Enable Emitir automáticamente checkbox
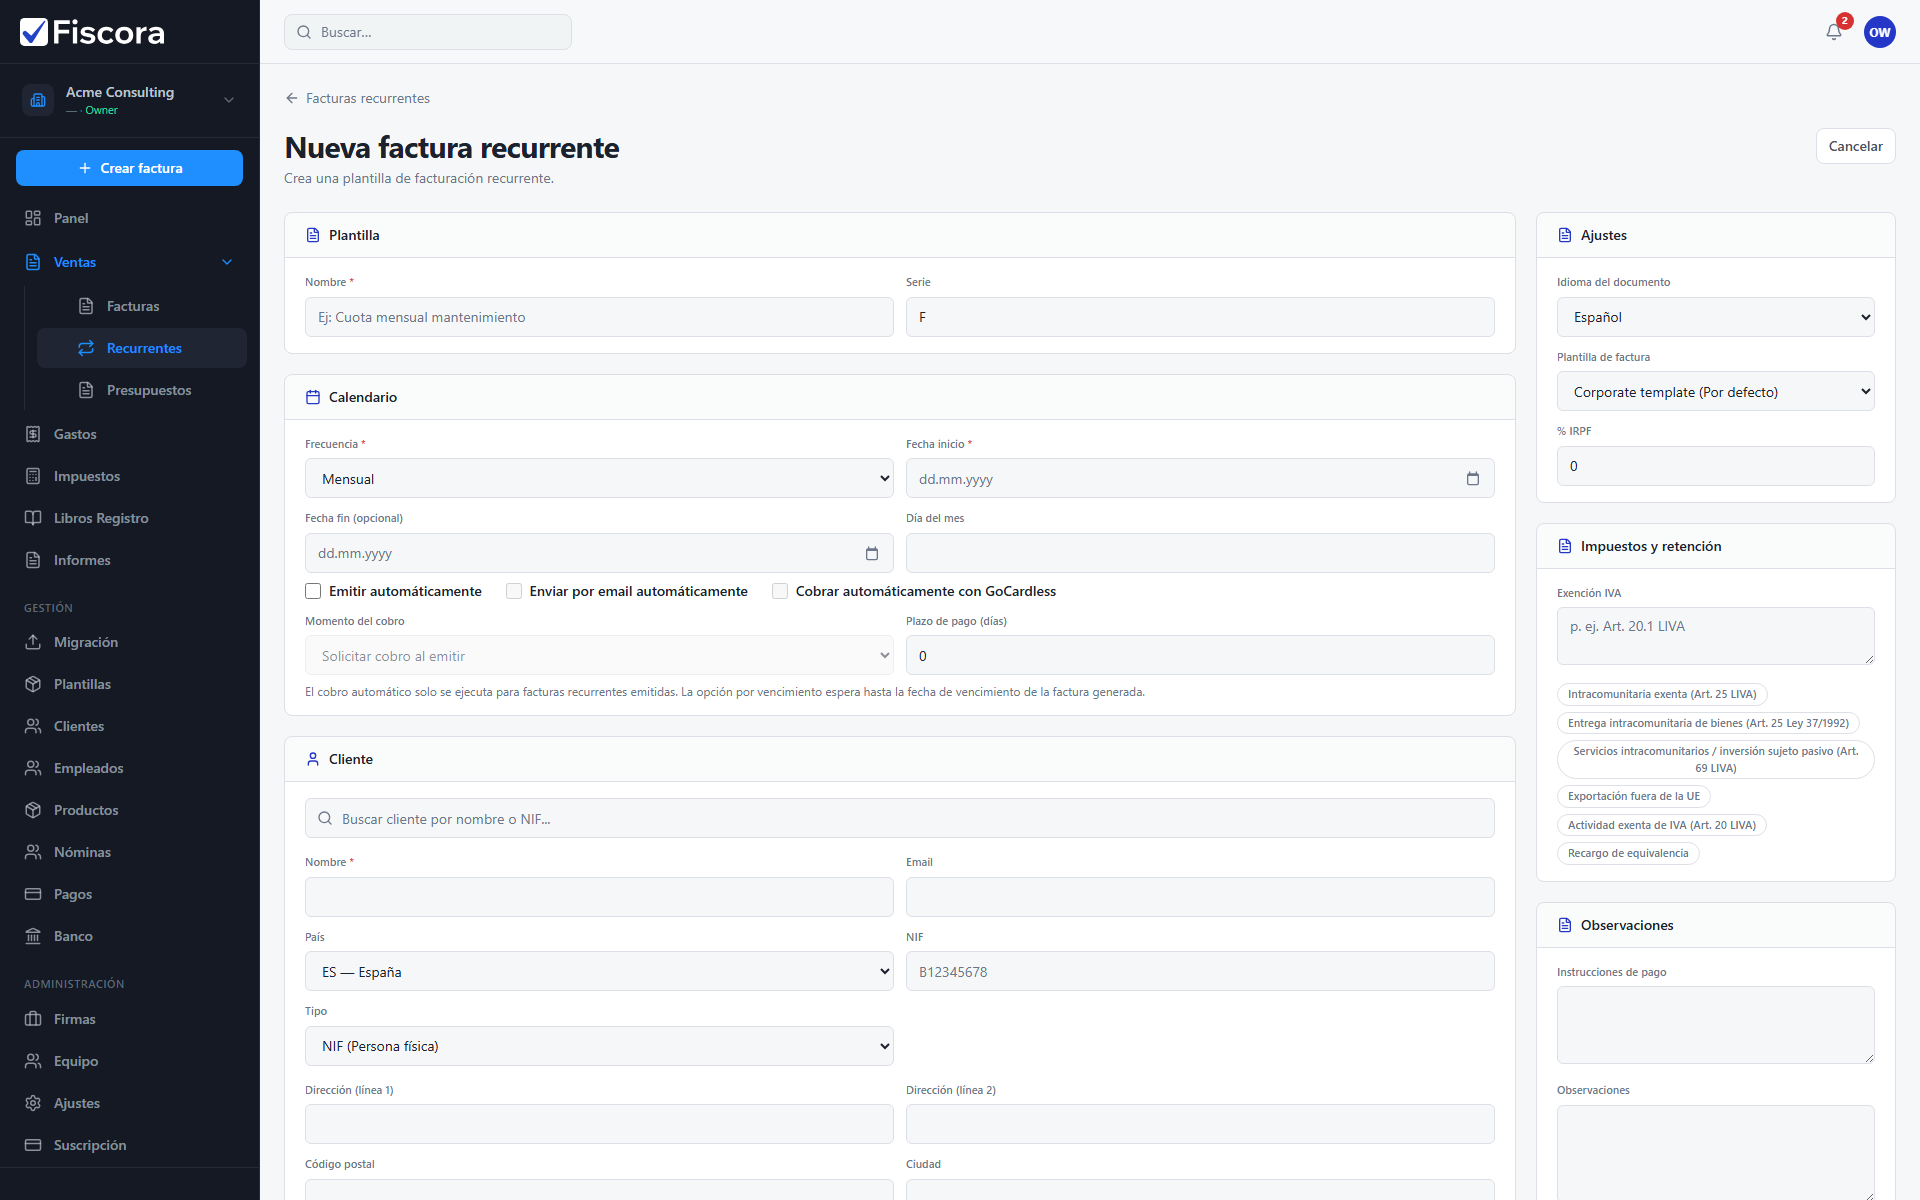This screenshot has width=1920, height=1200. [x=313, y=591]
